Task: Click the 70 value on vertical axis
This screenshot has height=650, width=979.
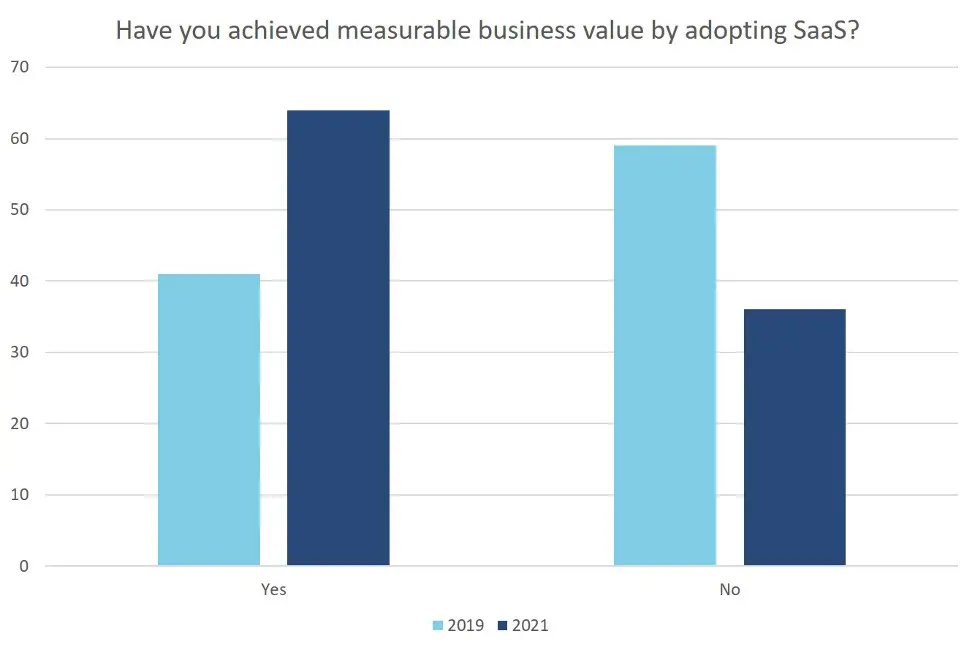Action: 20,67
